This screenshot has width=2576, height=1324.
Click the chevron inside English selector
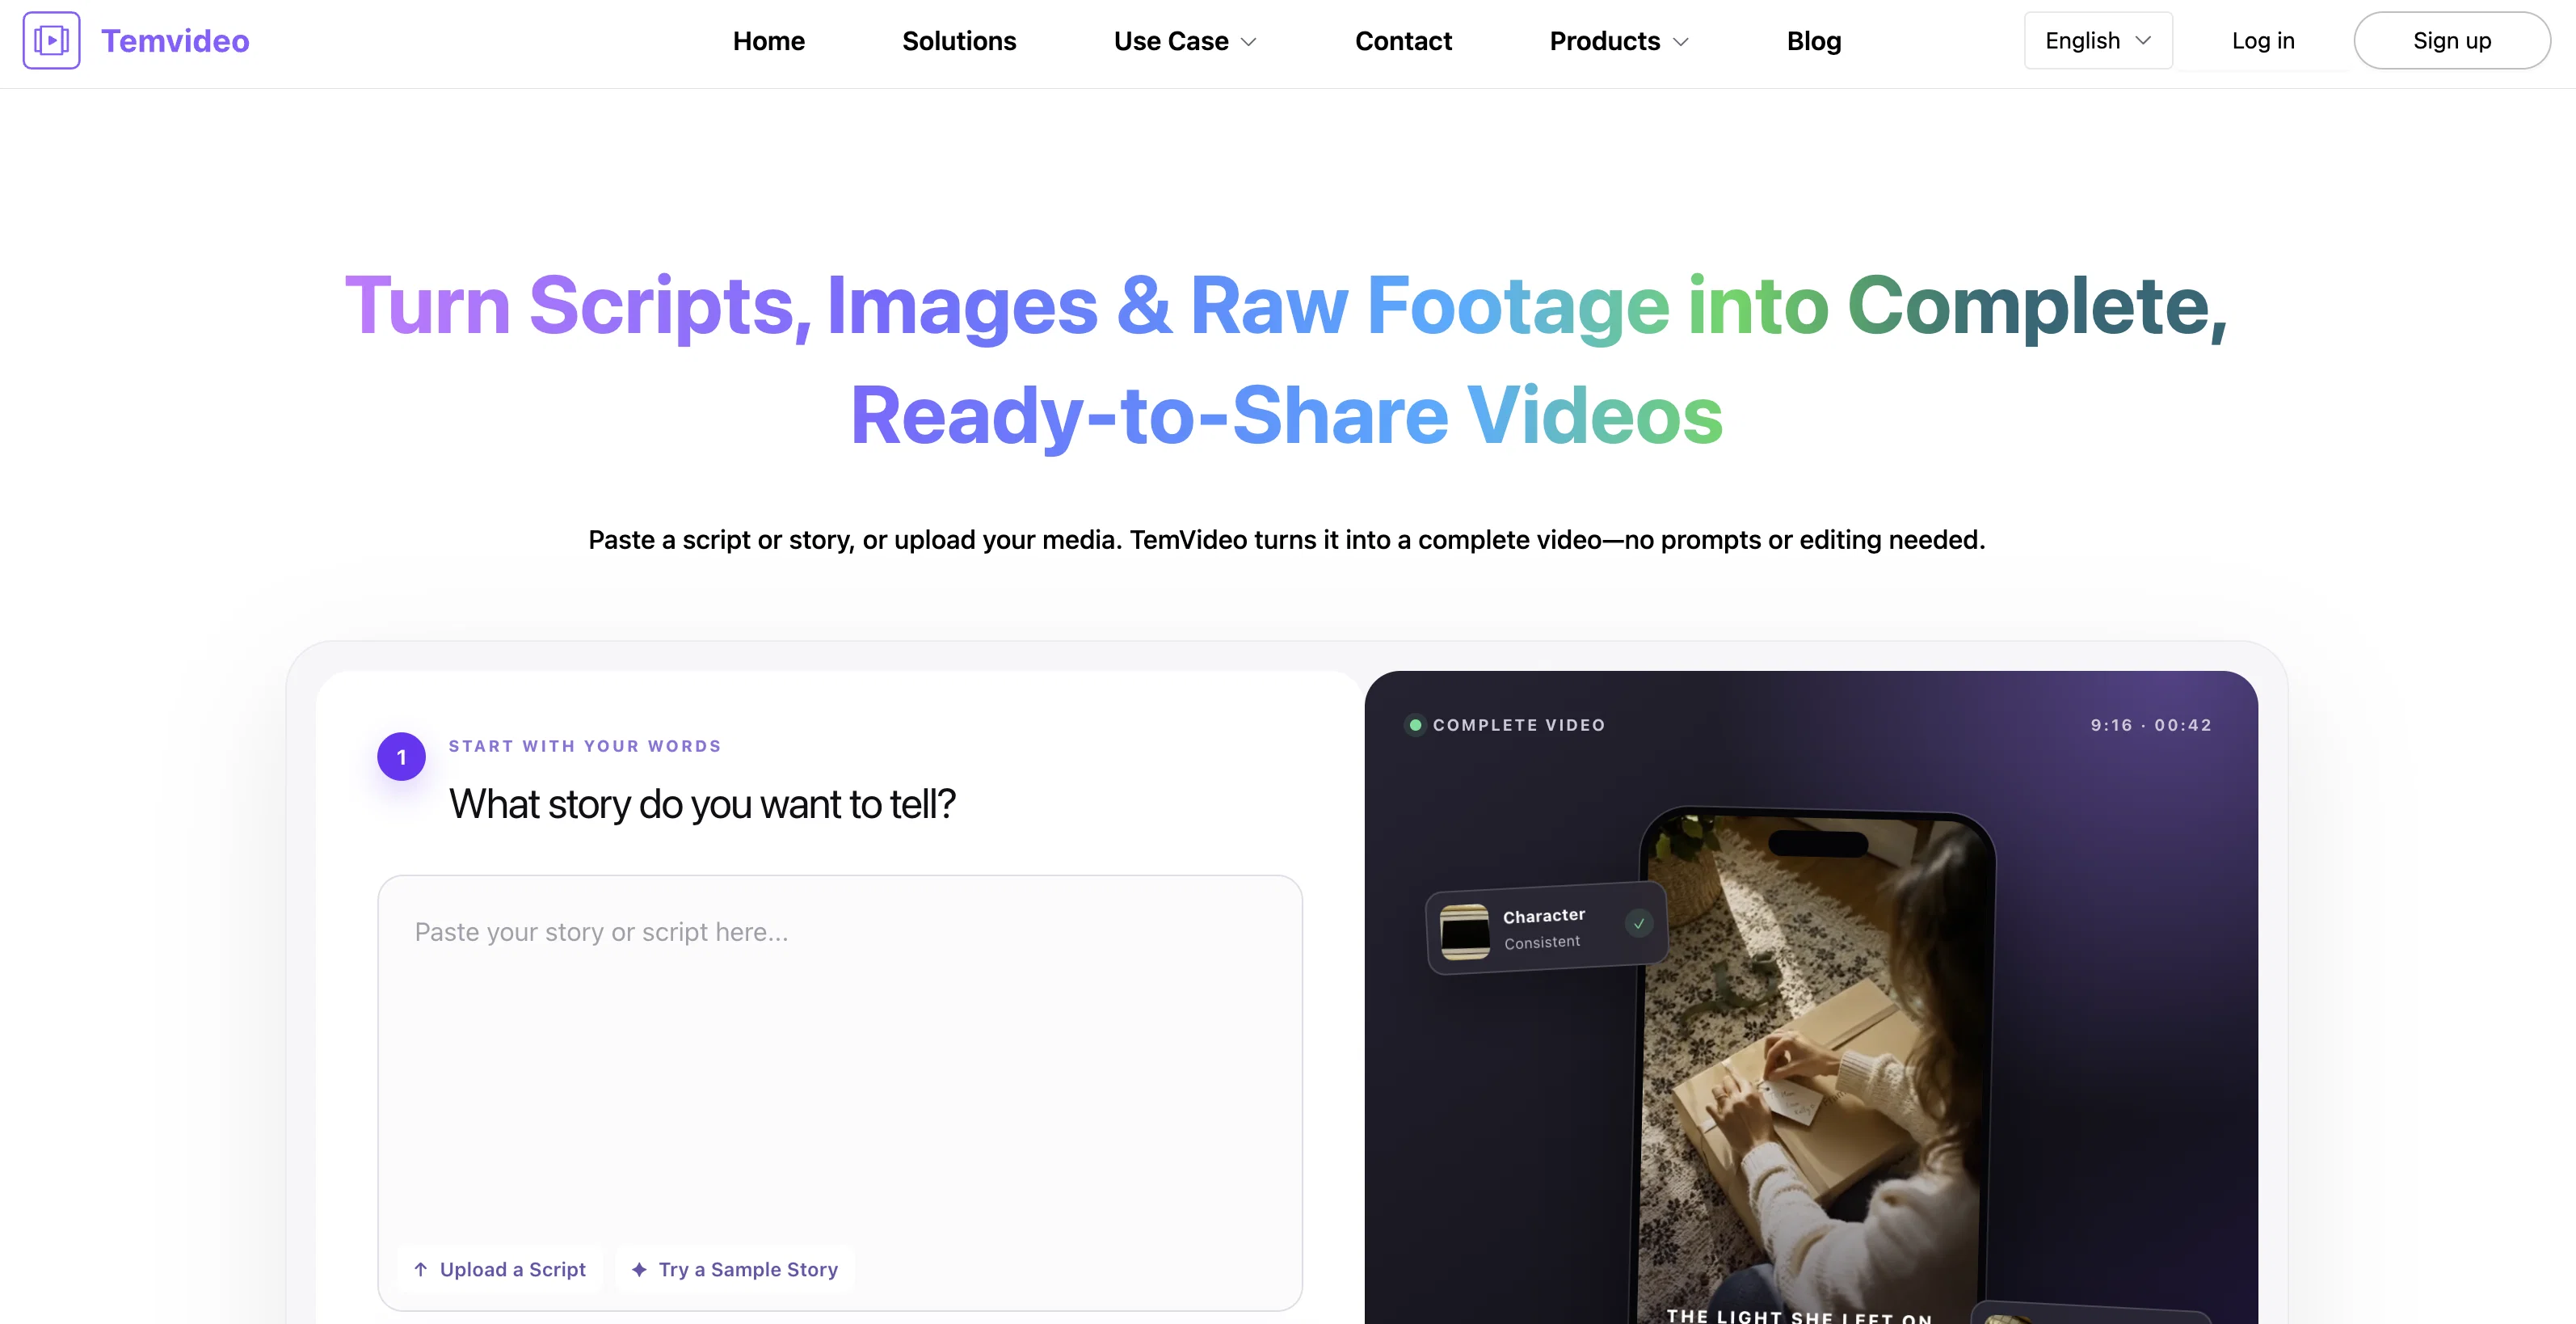pyautogui.click(x=2143, y=41)
